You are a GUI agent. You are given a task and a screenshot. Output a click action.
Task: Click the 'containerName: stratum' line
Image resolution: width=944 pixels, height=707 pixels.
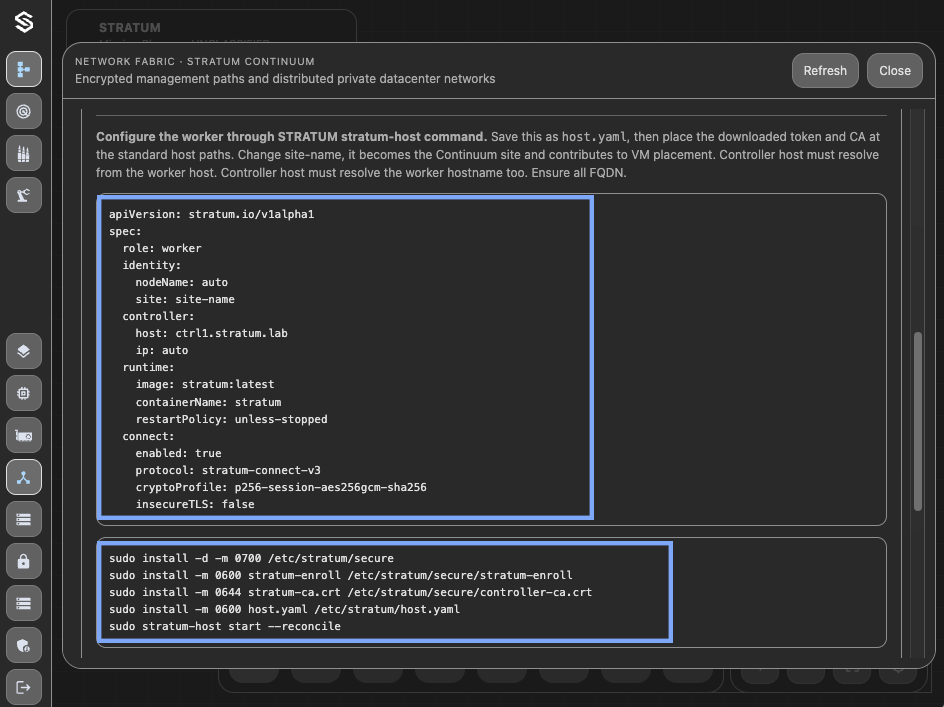(208, 402)
